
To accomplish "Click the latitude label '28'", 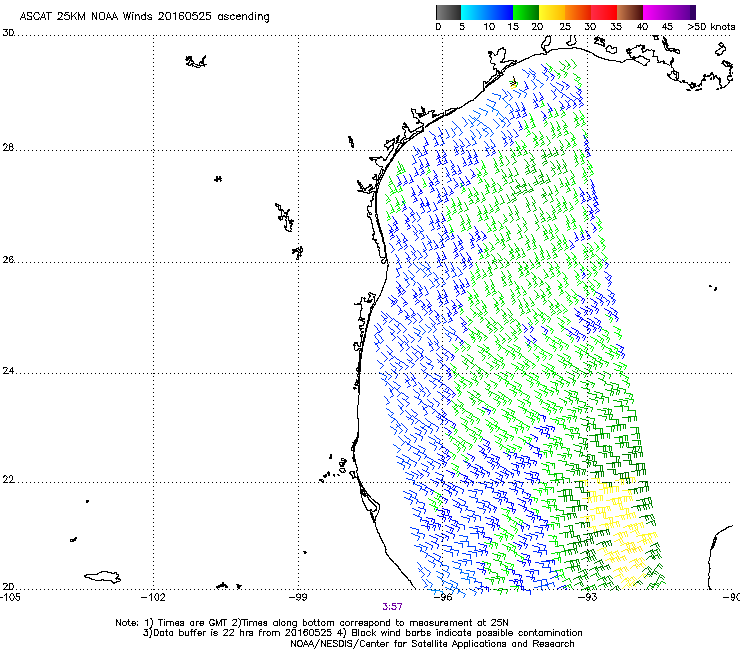I will tap(8, 148).
